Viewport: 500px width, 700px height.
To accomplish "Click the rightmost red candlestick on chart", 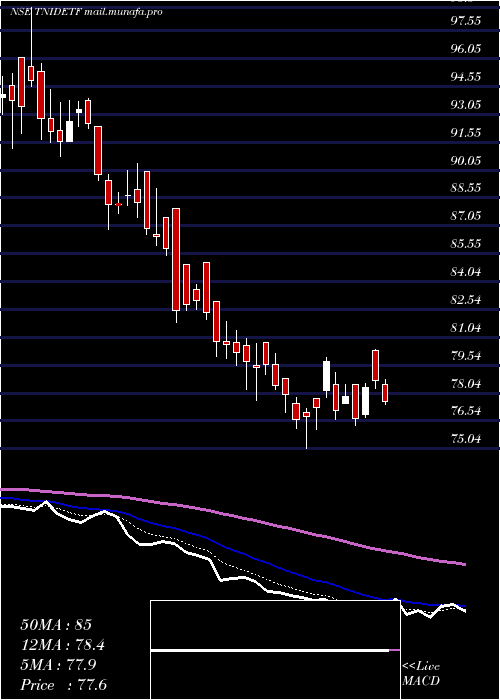I will tap(385, 392).
